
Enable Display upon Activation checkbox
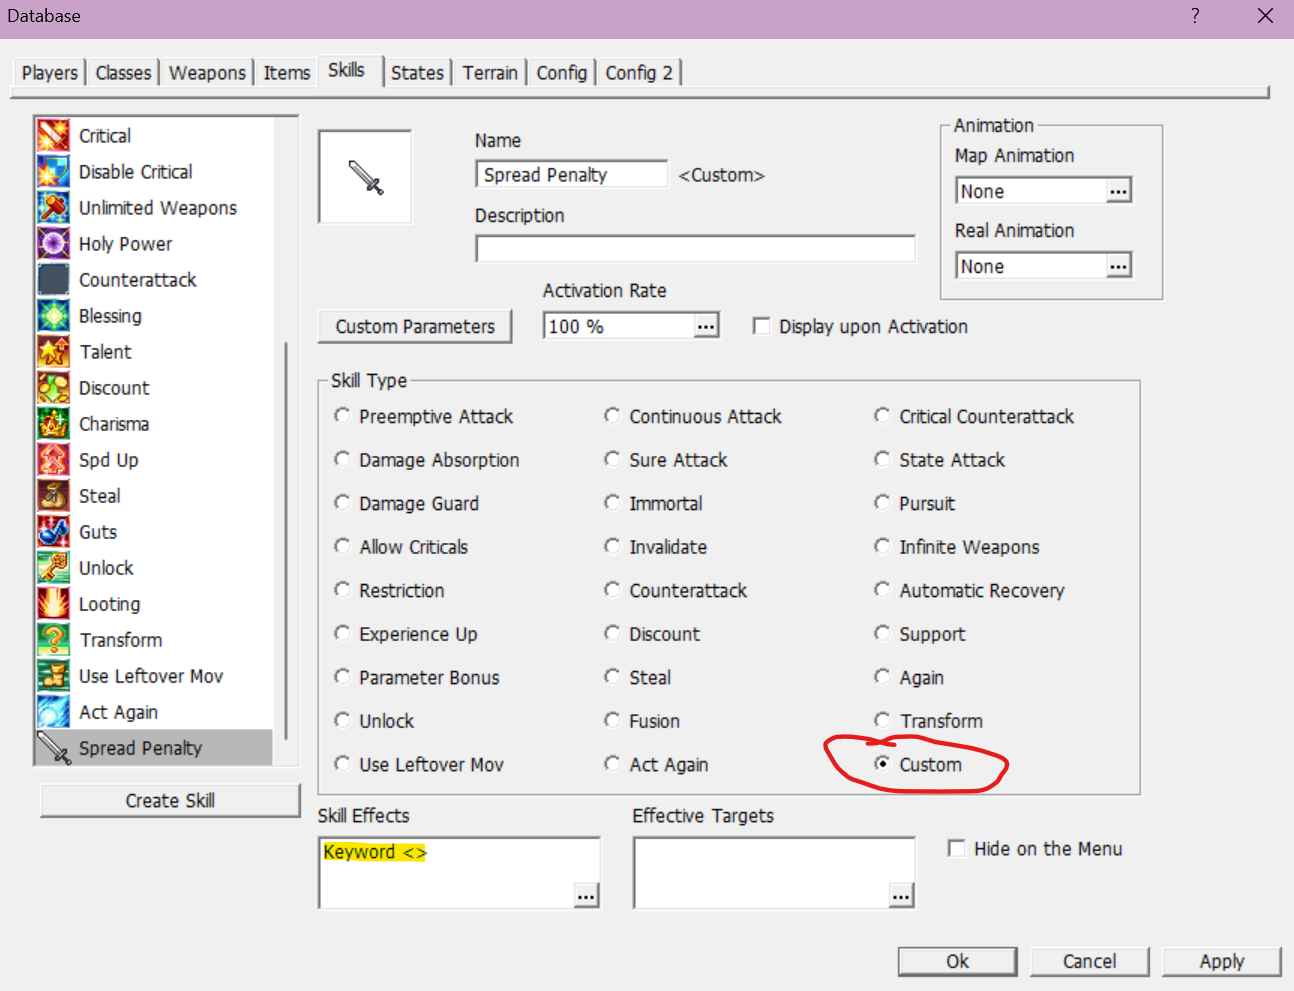[762, 326]
